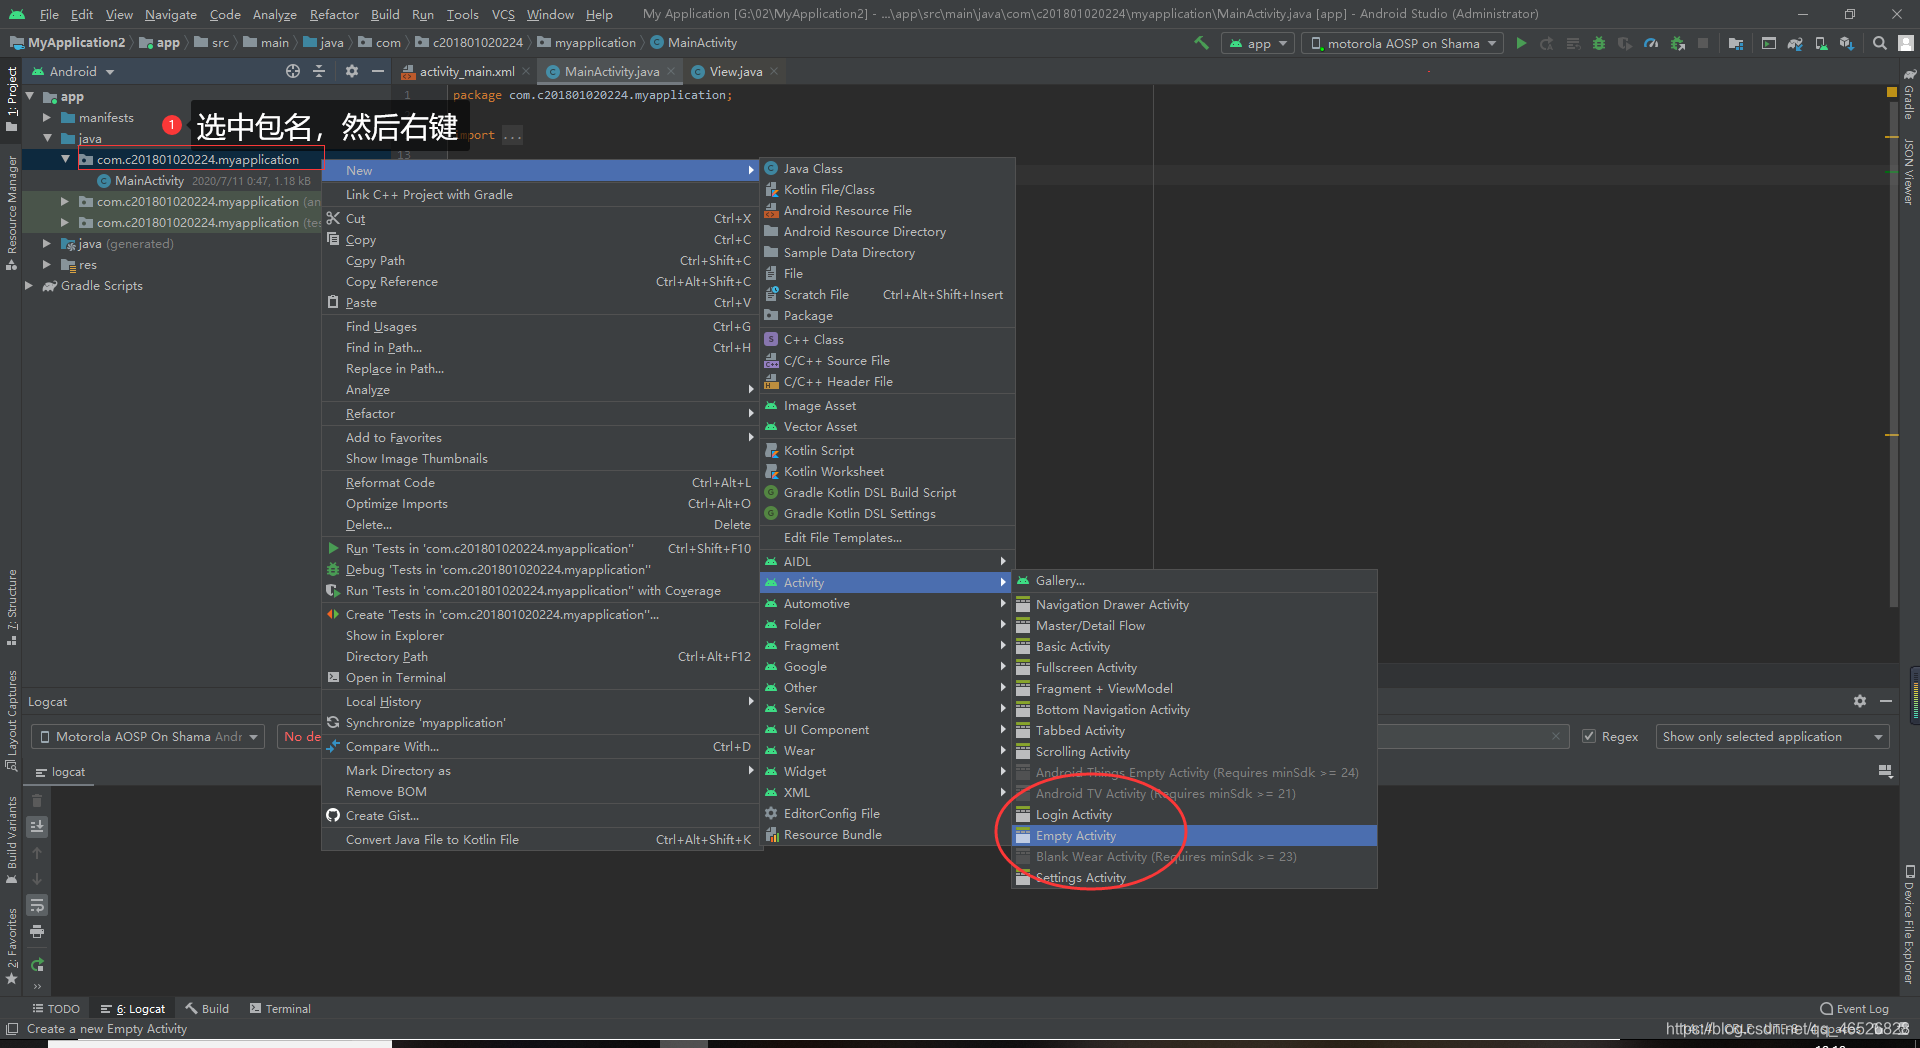Toggle the Regex checkbox in Logcat
The height and width of the screenshot is (1048, 1920).
(x=1589, y=737)
